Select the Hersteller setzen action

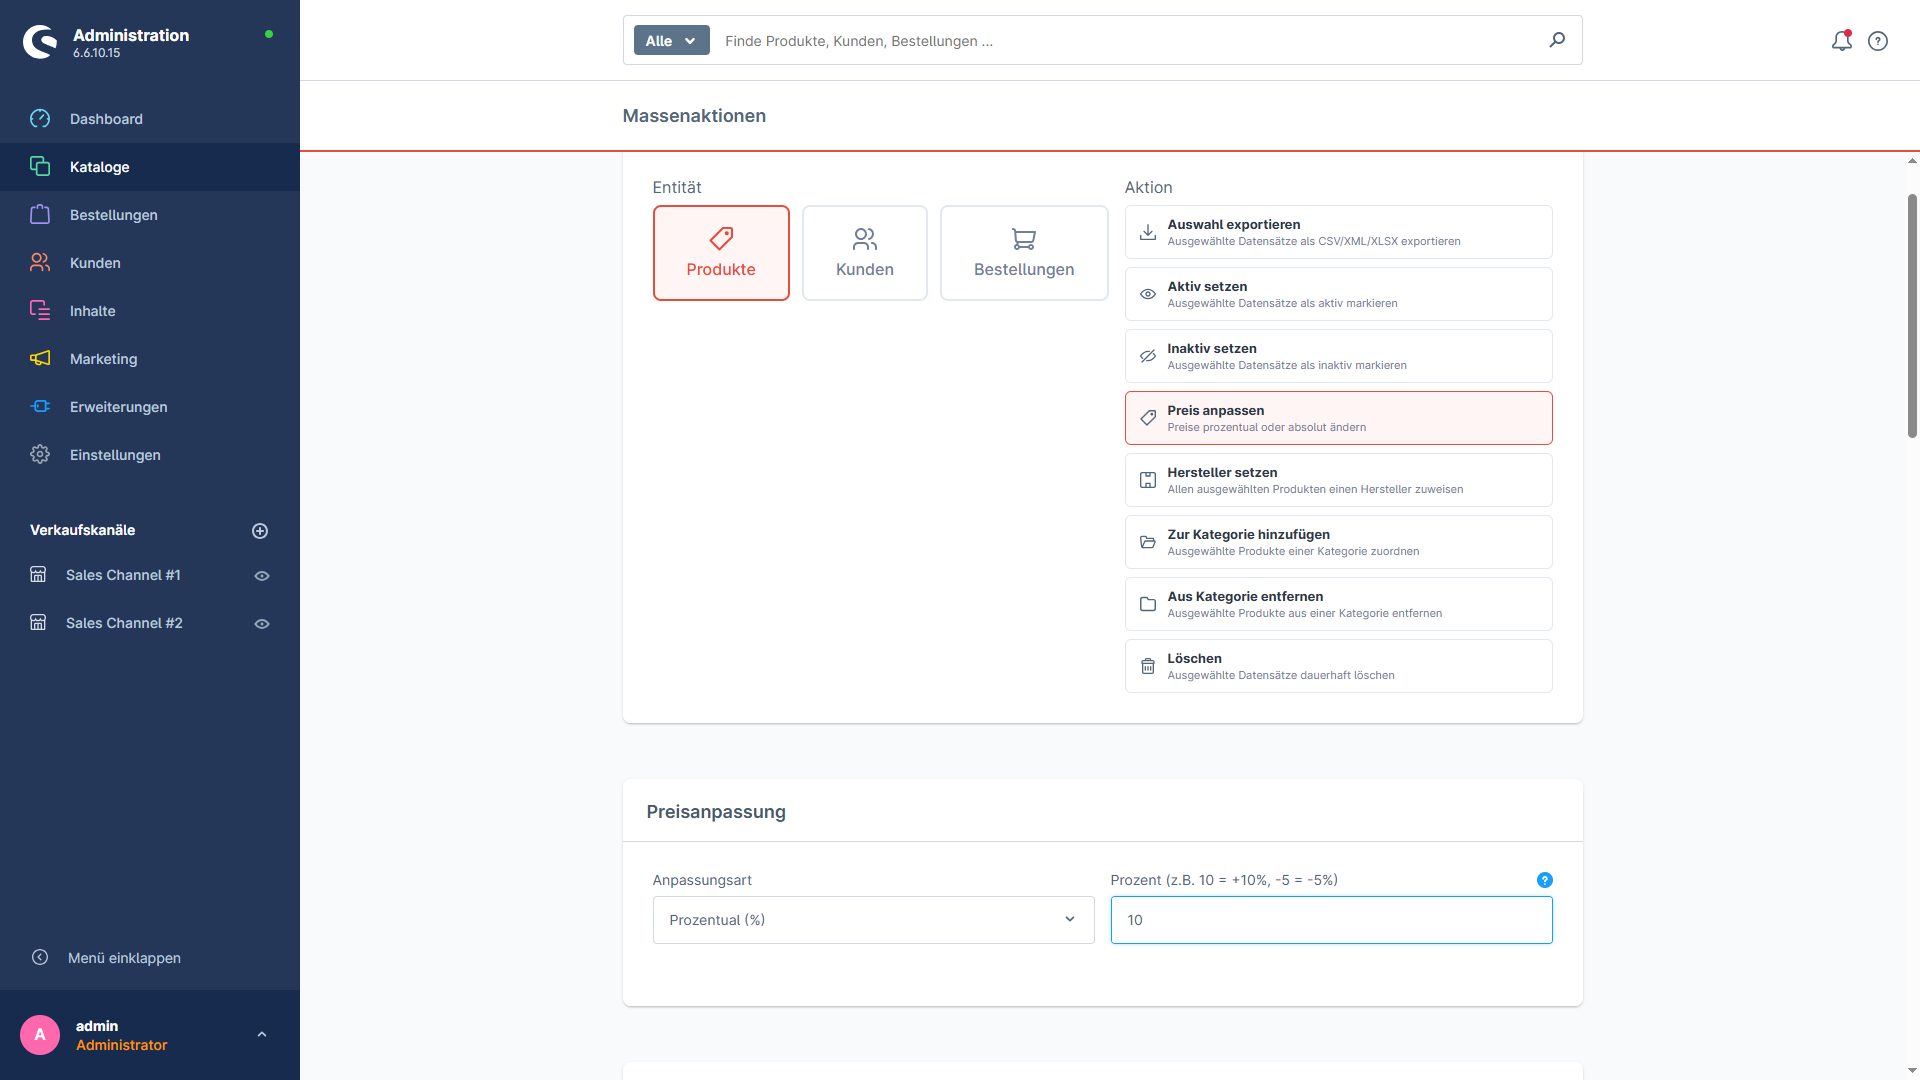(x=1338, y=480)
